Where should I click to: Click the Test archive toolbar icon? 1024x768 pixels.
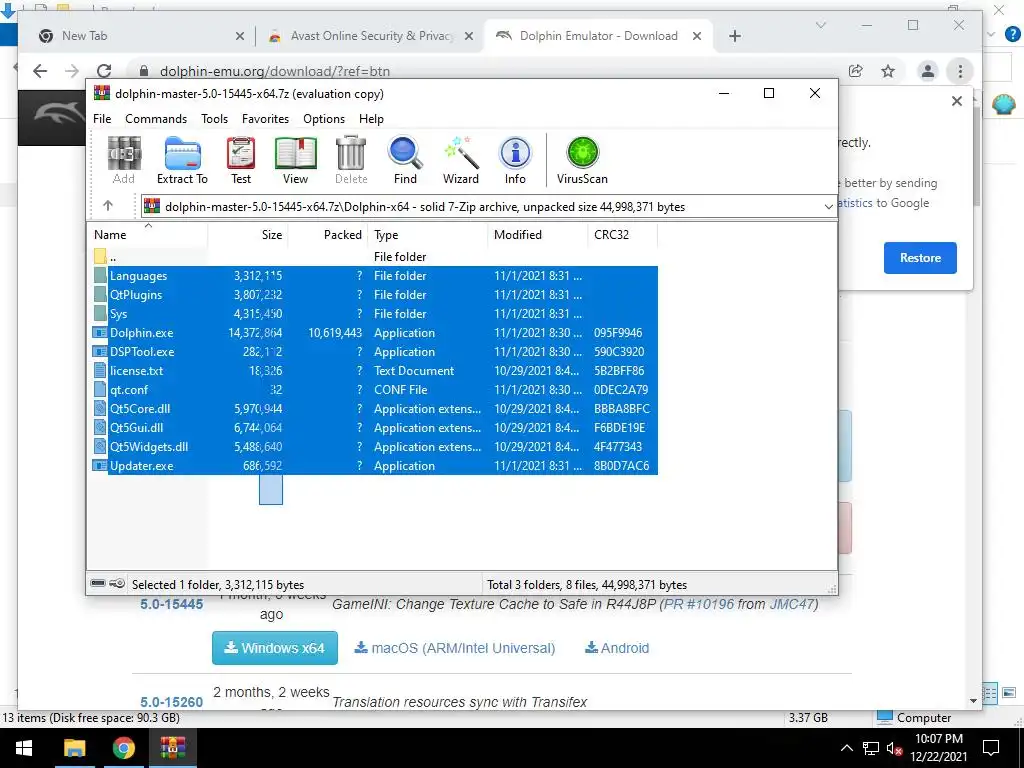point(240,160)
